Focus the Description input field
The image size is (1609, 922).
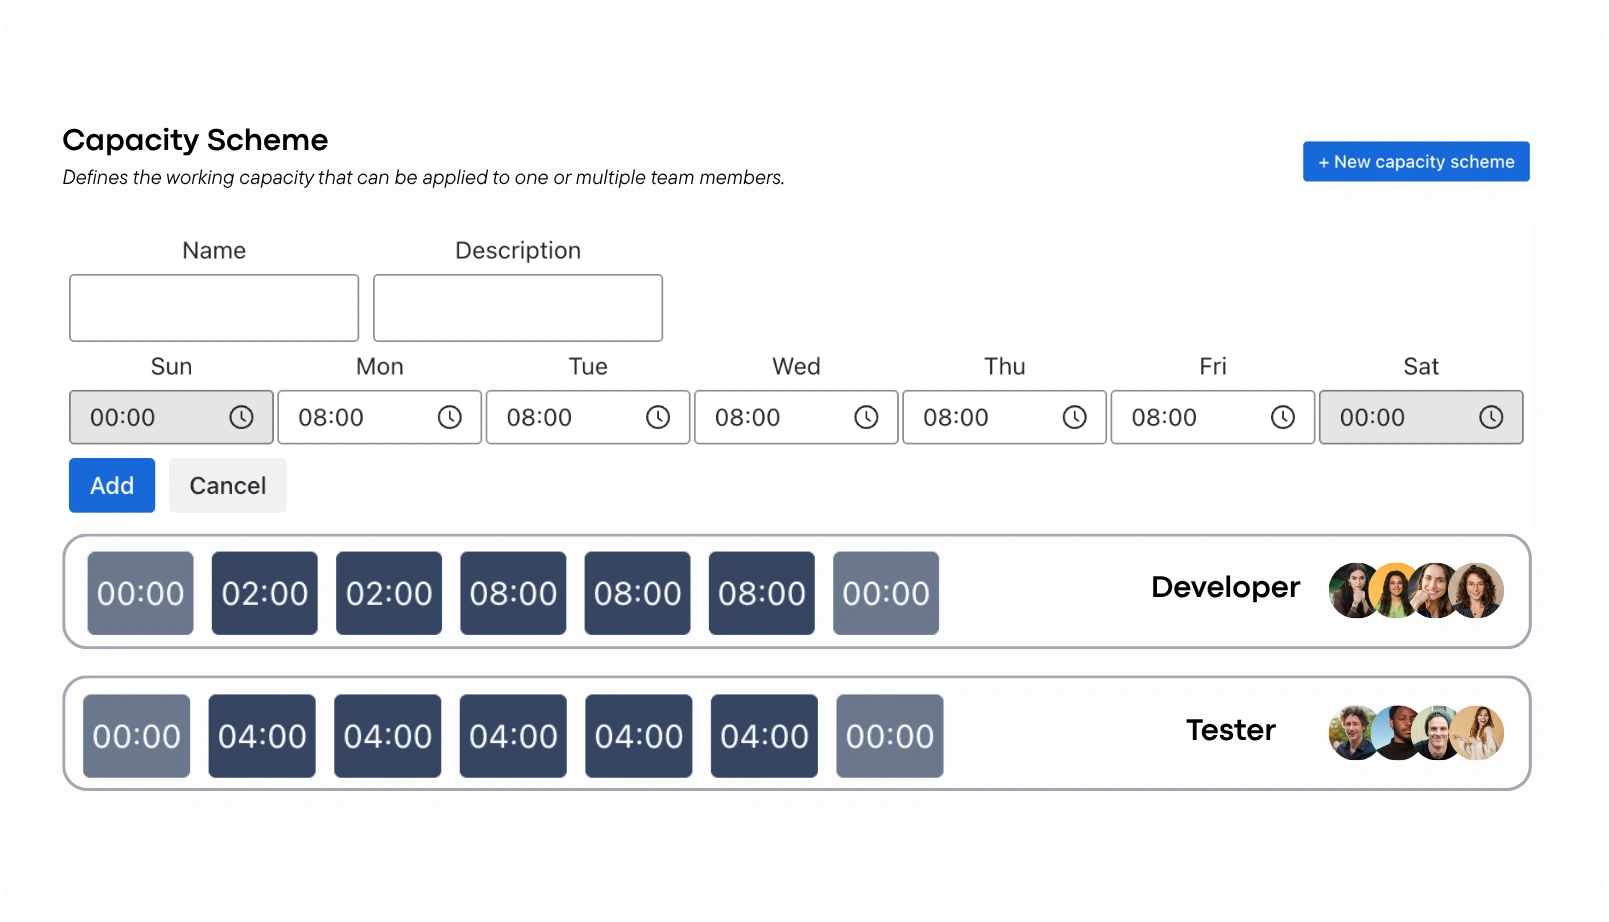point(518,308)
